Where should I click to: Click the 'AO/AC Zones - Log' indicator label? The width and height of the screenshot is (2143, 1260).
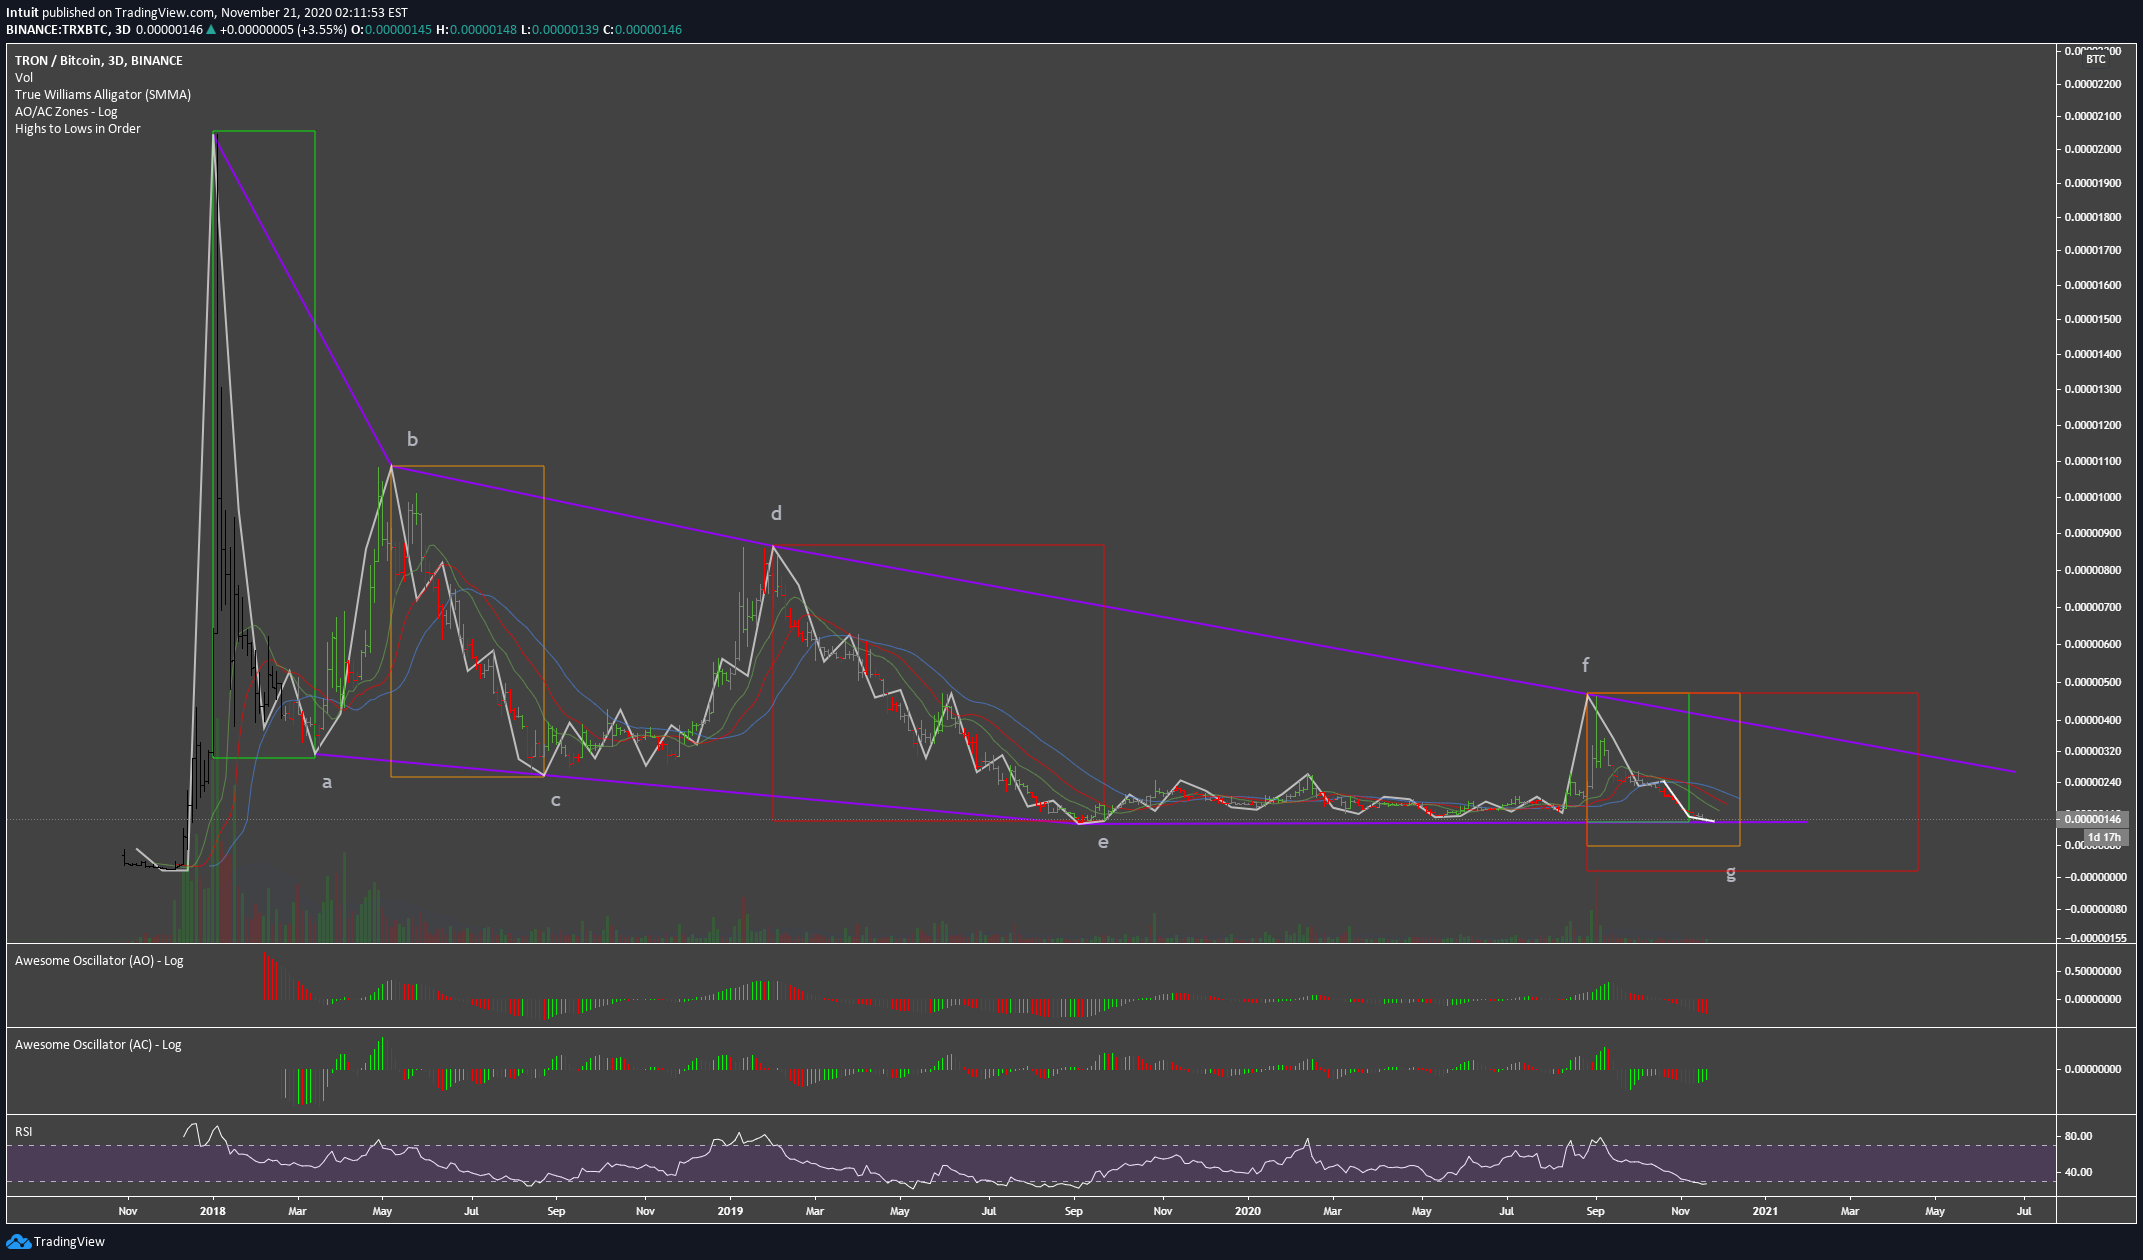coord(66,112)
